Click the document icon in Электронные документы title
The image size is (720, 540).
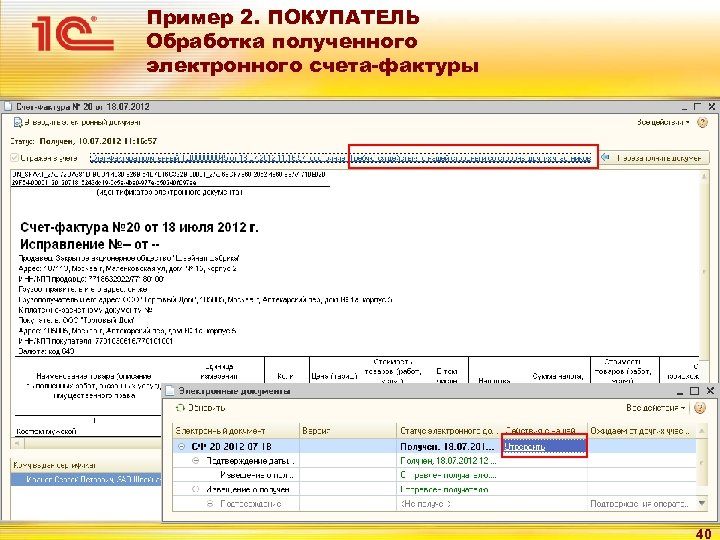click(x=170, y=391)
